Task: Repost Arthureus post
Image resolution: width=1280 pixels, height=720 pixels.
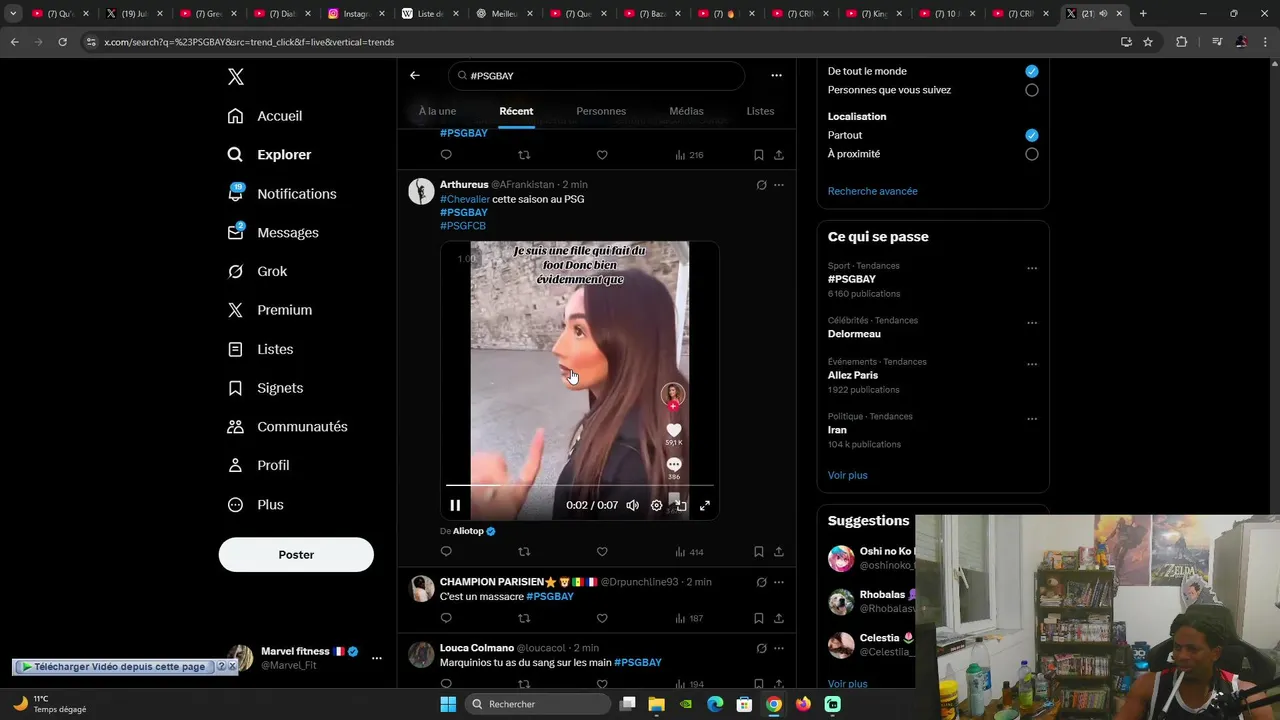Action: pyautogui.click(x=524, y=552)
